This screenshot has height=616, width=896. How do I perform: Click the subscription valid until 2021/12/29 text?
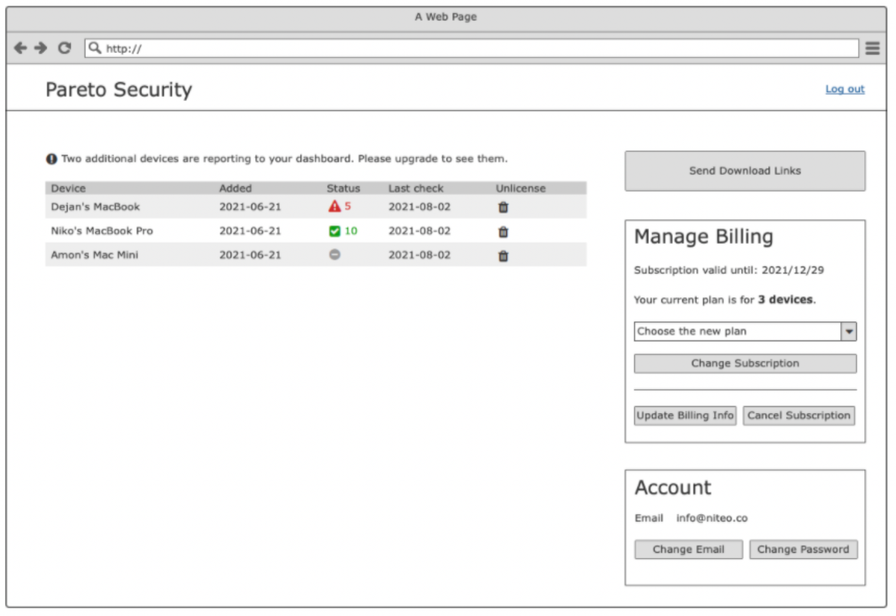pyautogui.click(x=729, y=270)
